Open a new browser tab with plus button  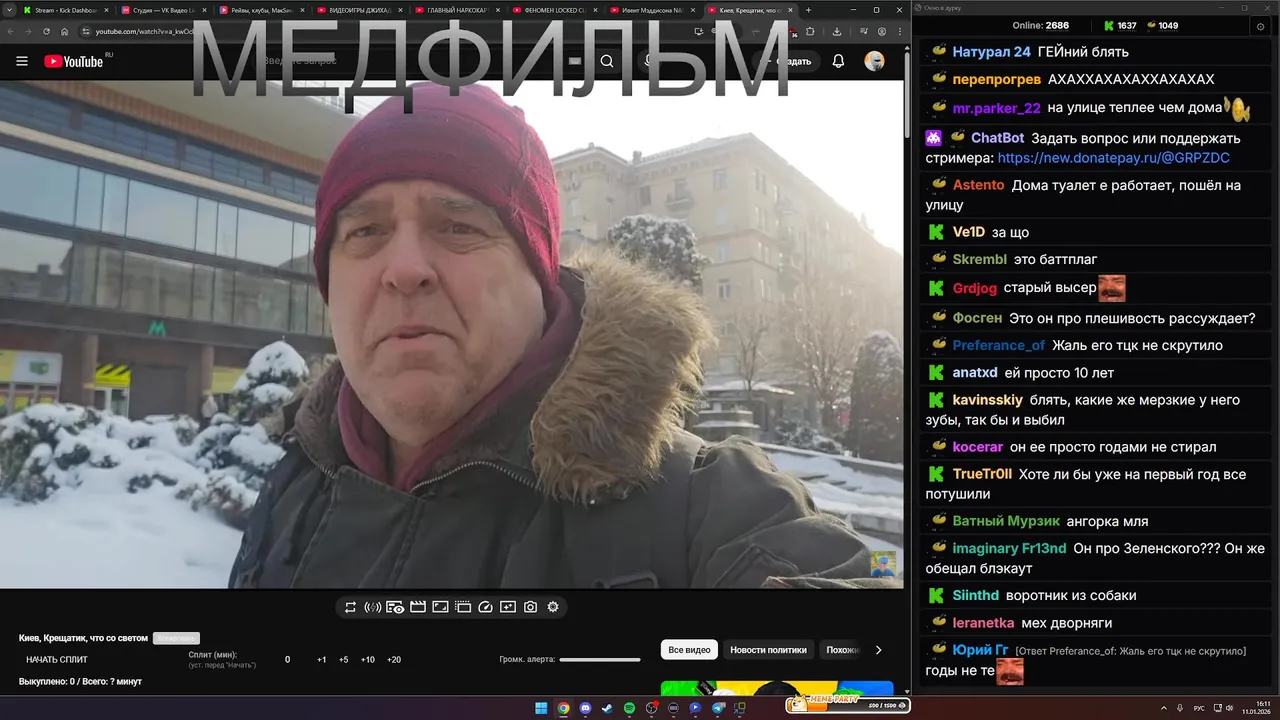[808, 10]
